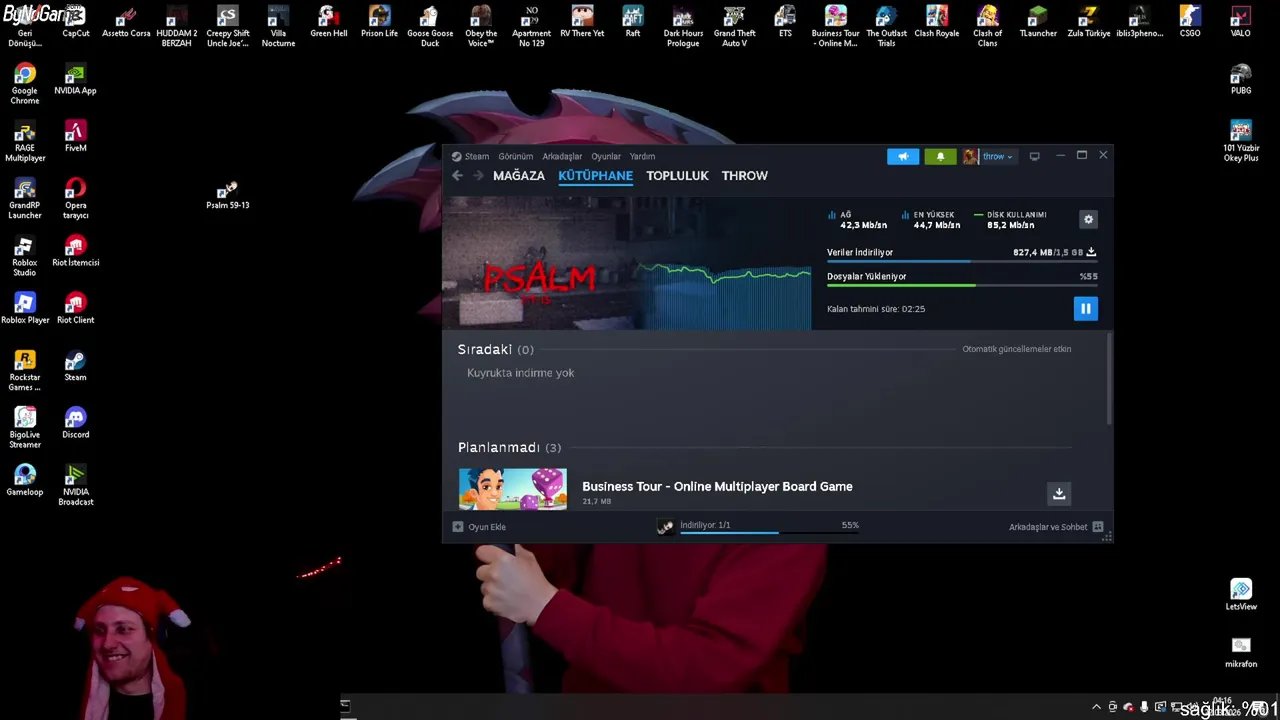Open Steam notifications bell
The image size is (1280, 720).
(x=940, y=156)
